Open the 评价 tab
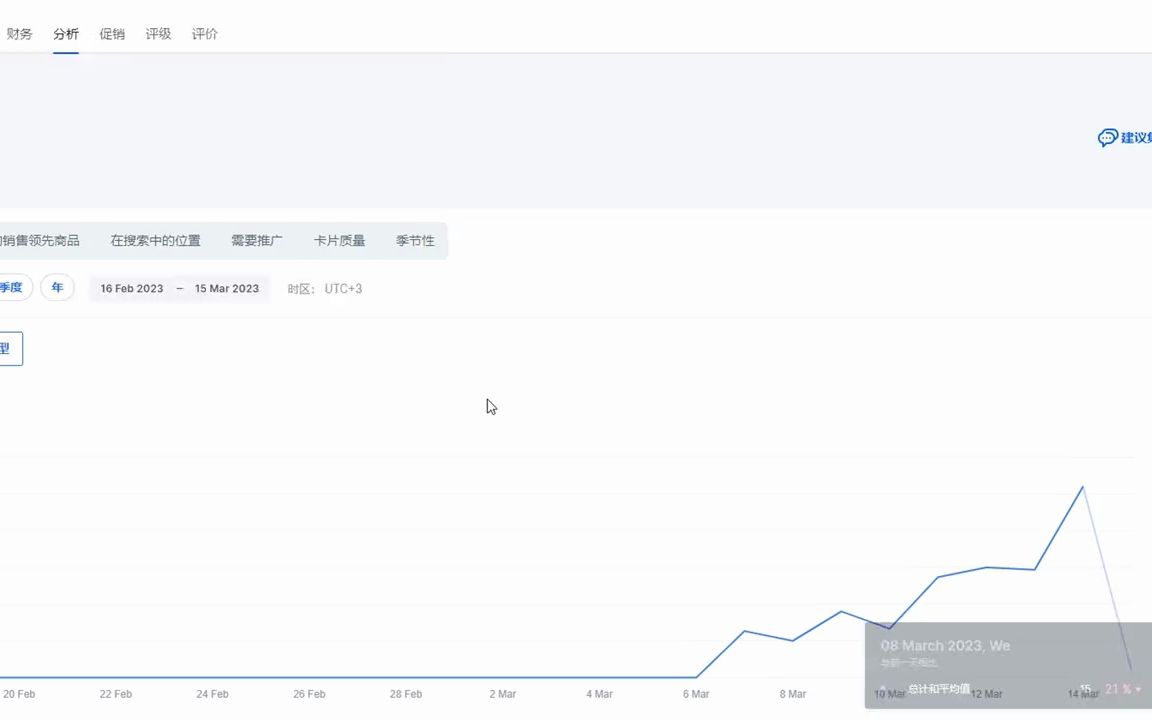Screen dimensions: 1152x720 coord(204,33)
